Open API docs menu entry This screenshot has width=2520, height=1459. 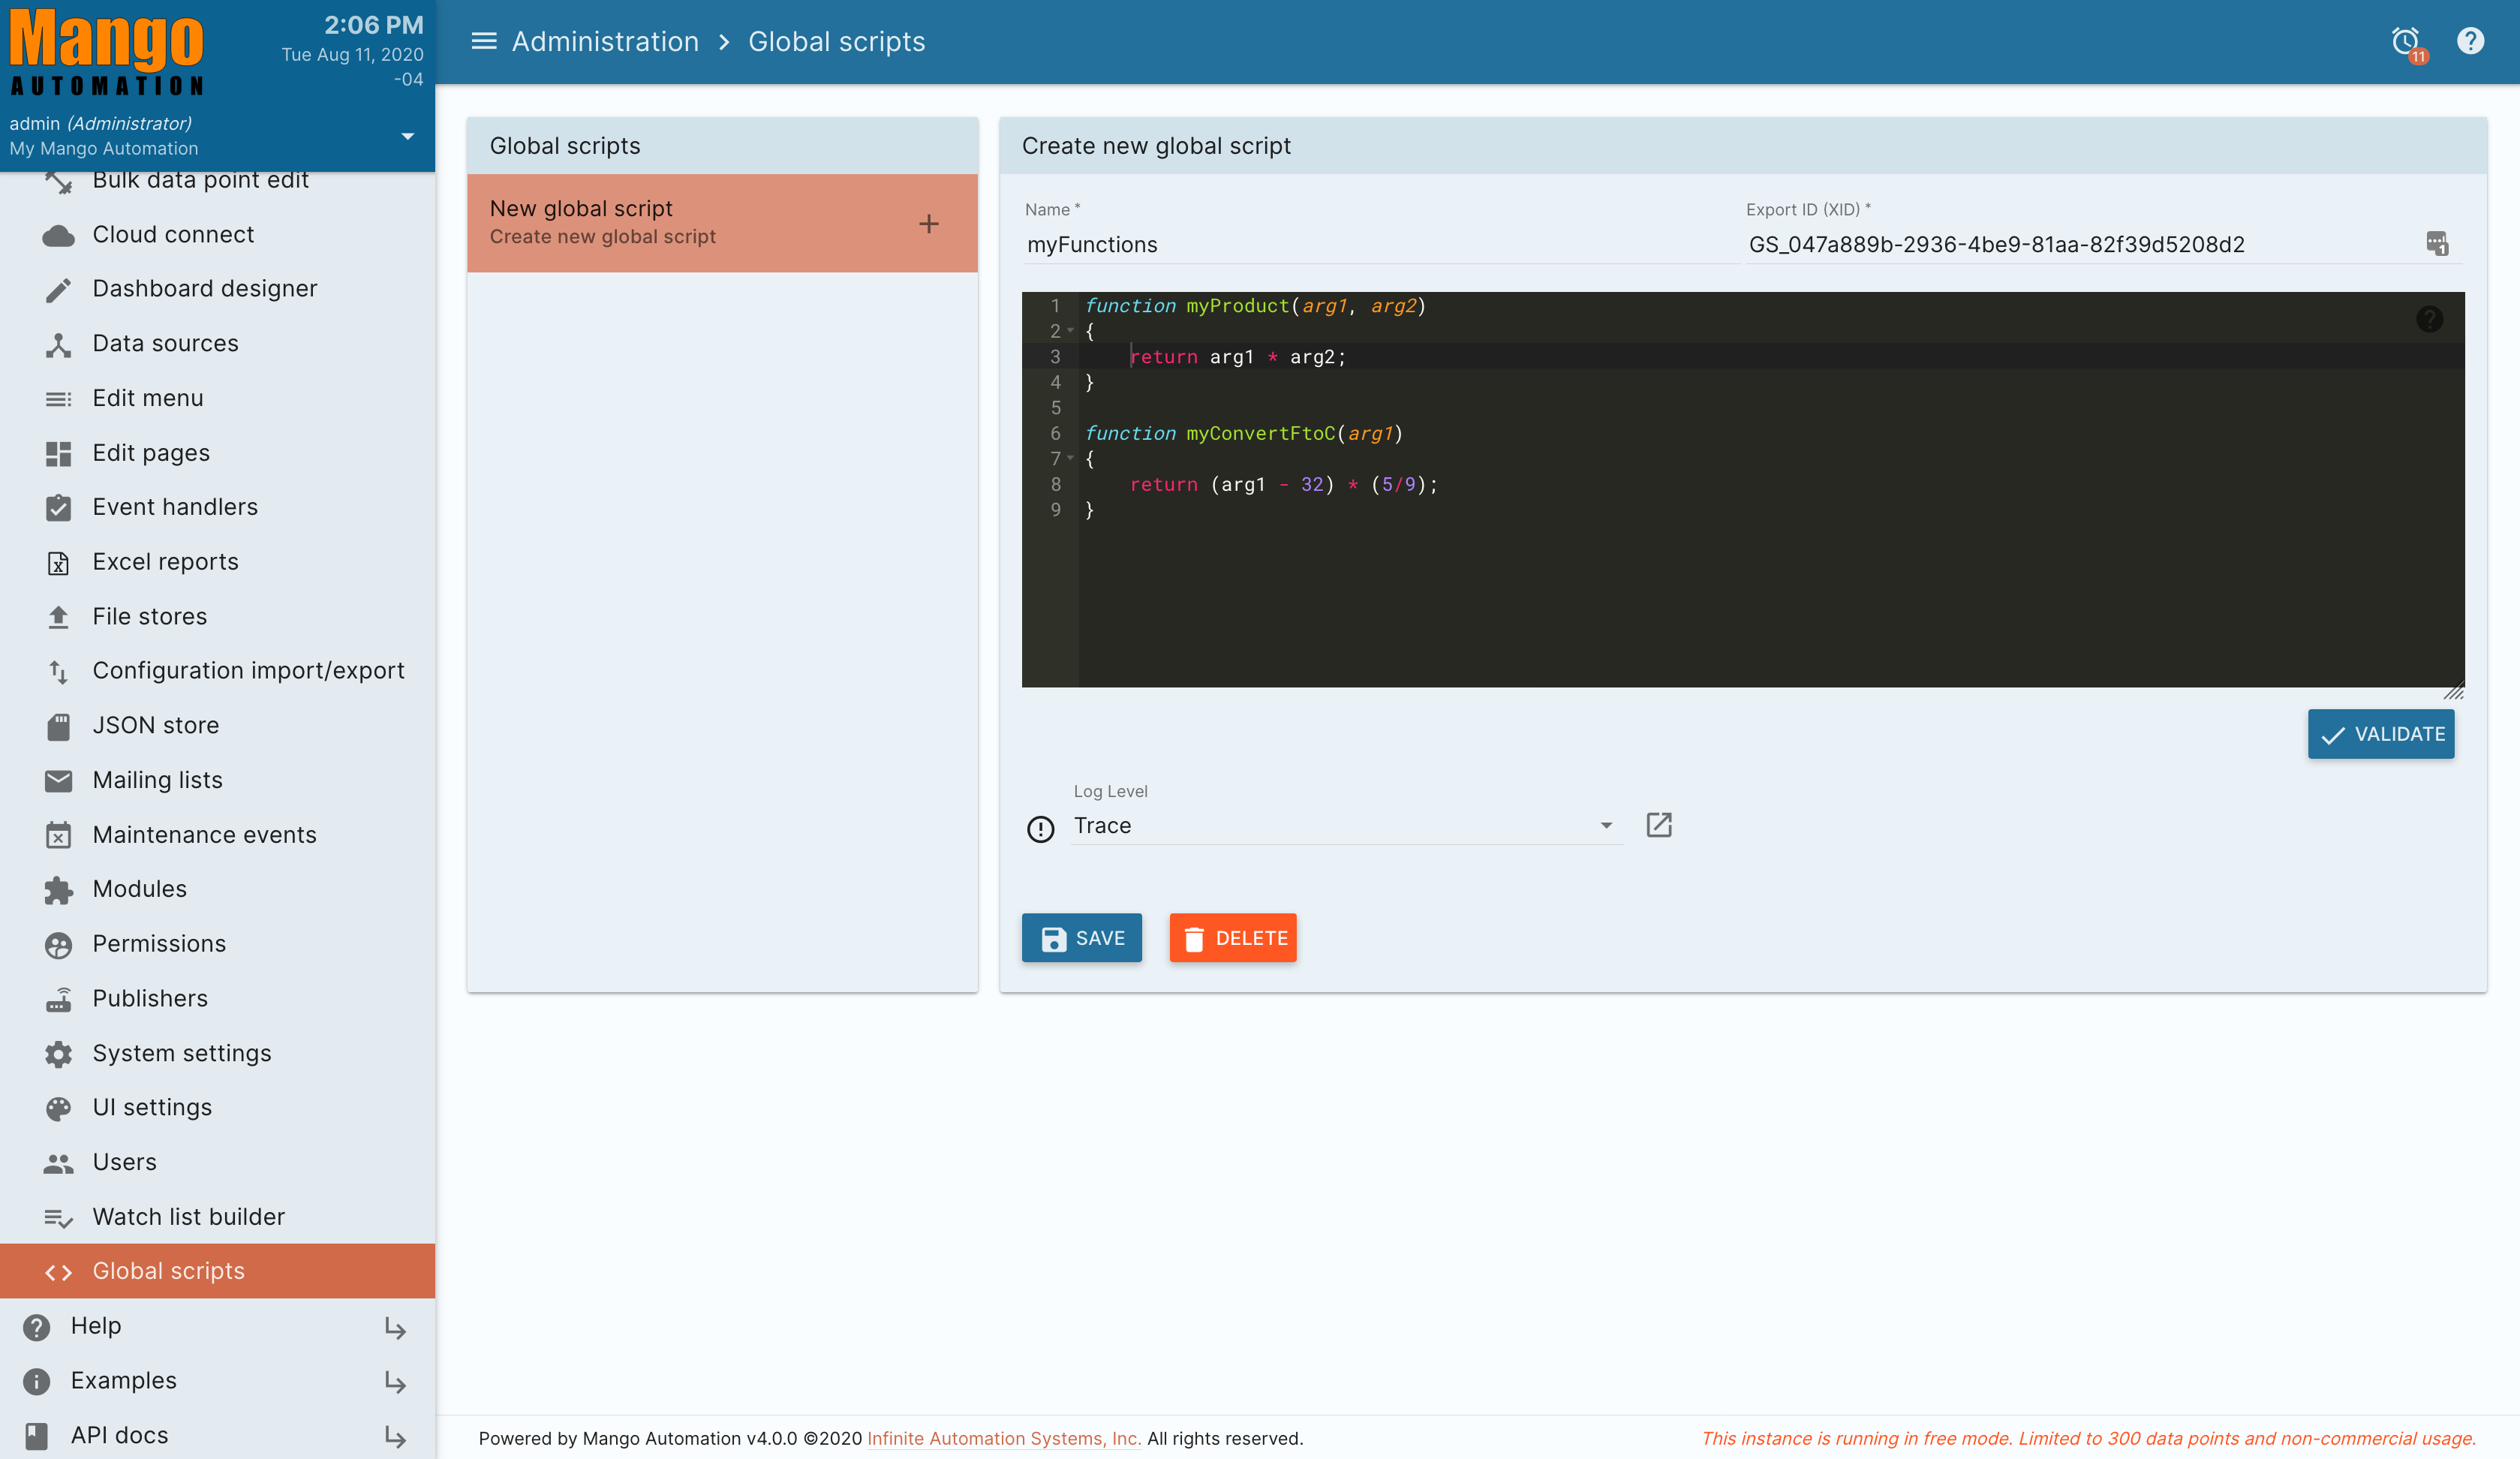218,1435
